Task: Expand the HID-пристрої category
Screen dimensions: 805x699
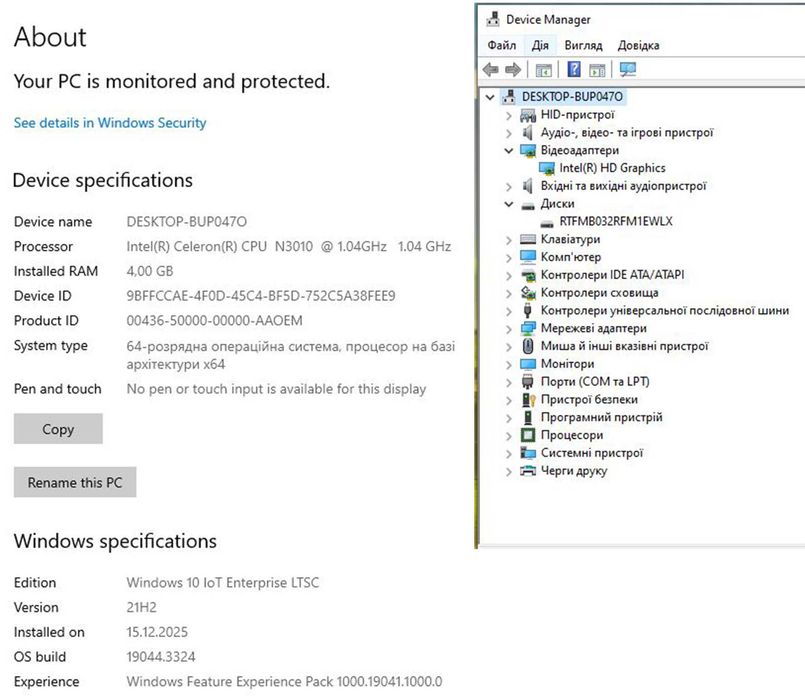Action: click(x=509, y=115)
